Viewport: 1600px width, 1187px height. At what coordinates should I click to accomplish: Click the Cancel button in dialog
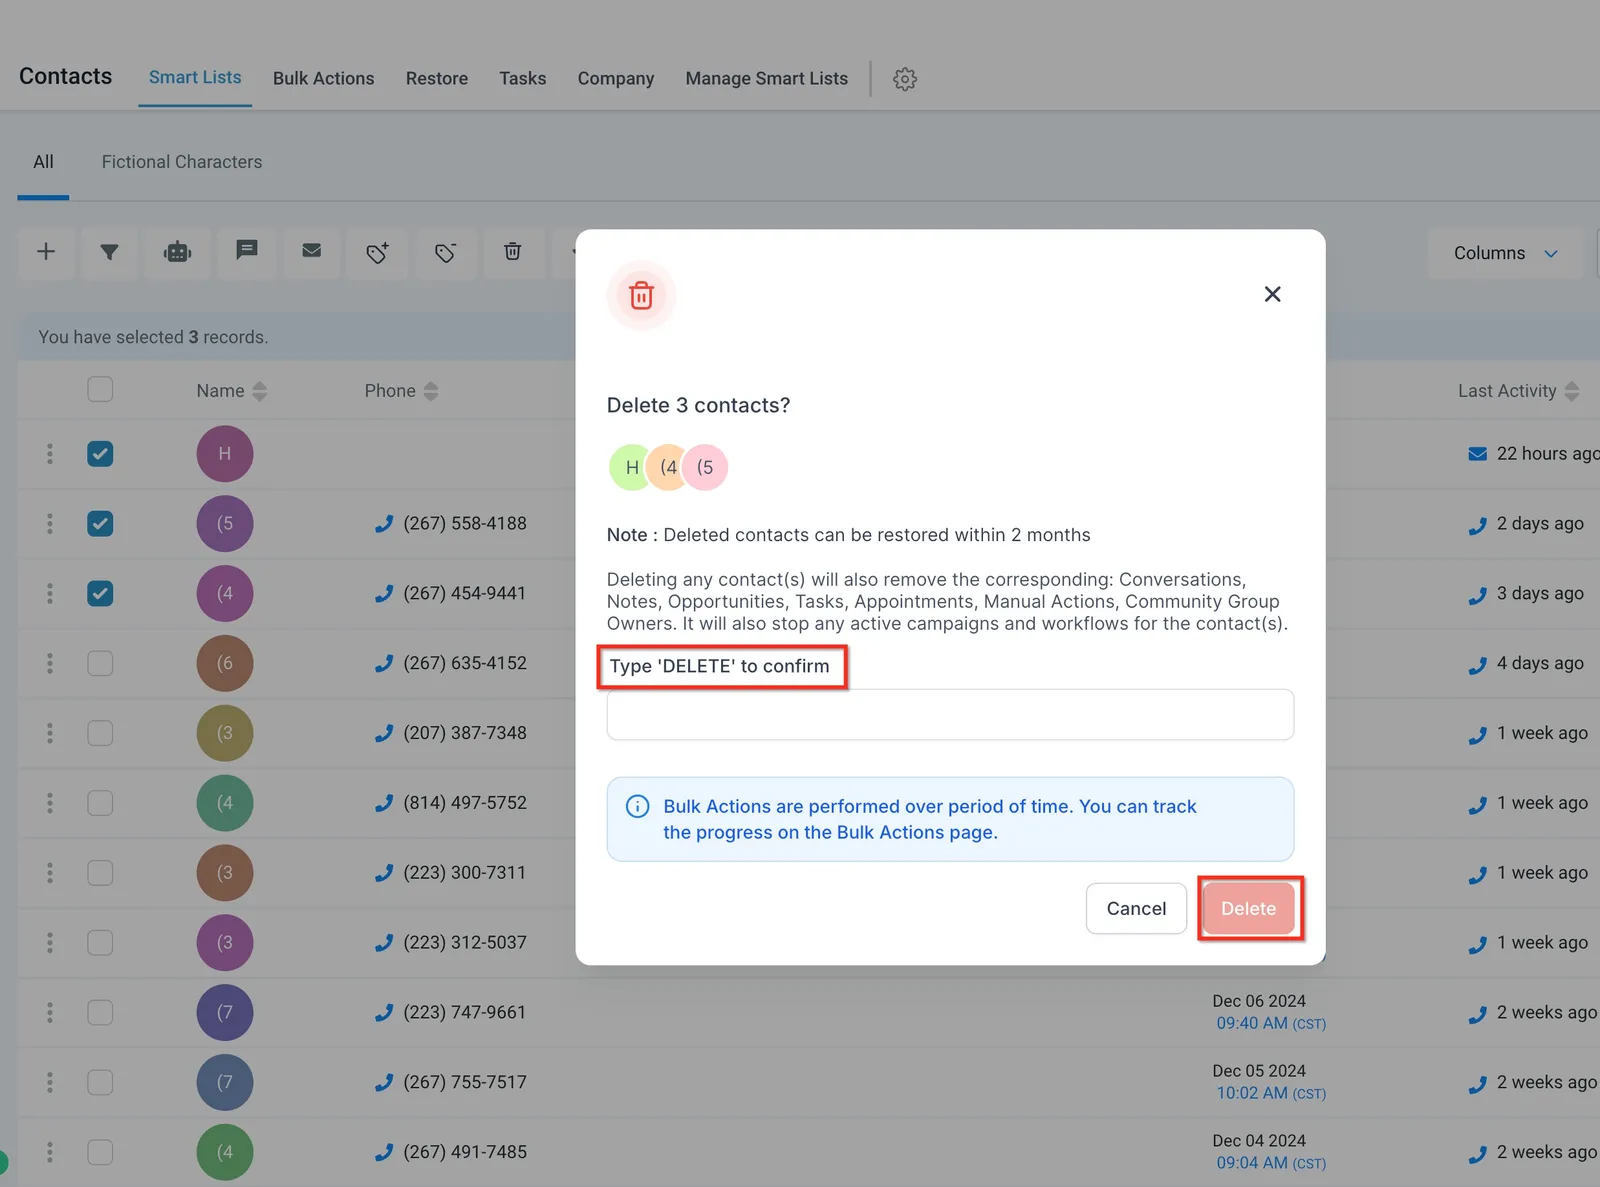coord(1136,908)
